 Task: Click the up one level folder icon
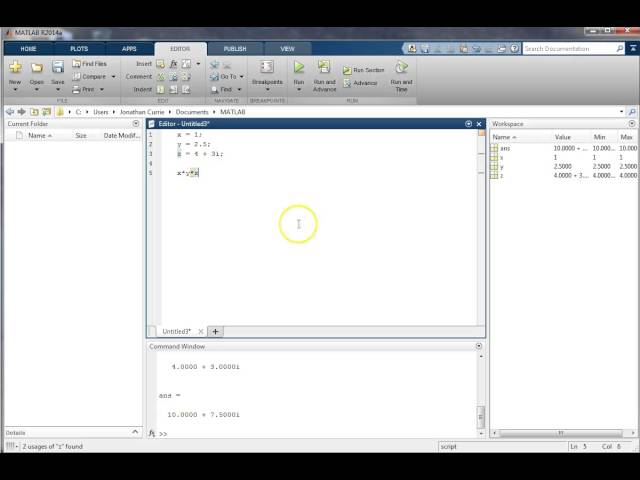coord(34,111)
